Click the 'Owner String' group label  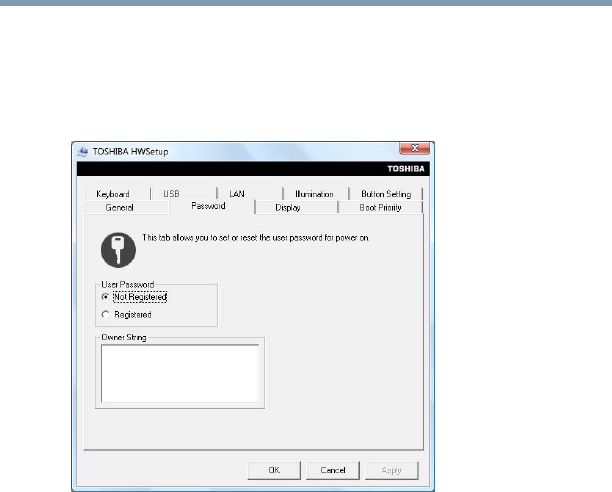click(x=124, y=337)
